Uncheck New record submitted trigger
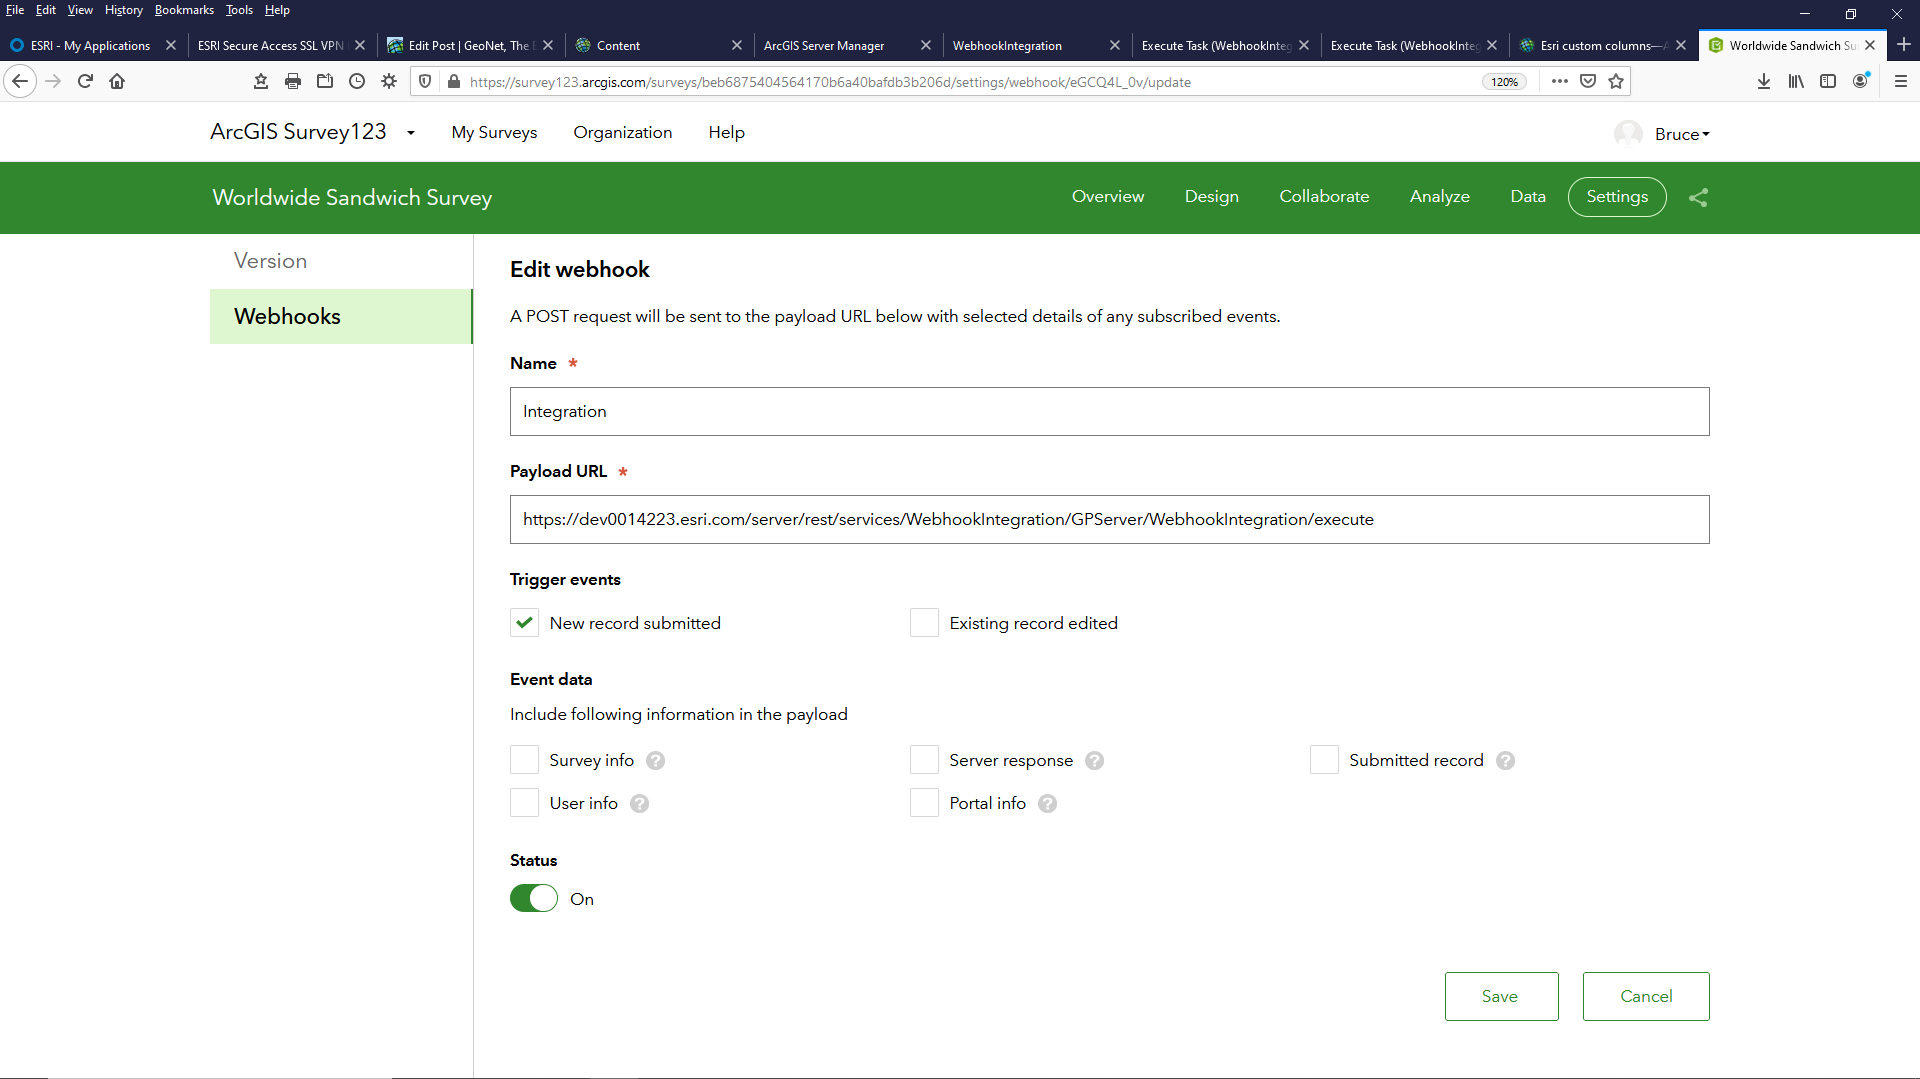Viewport: 1920px width, 1079px height. tap(524, 622)
